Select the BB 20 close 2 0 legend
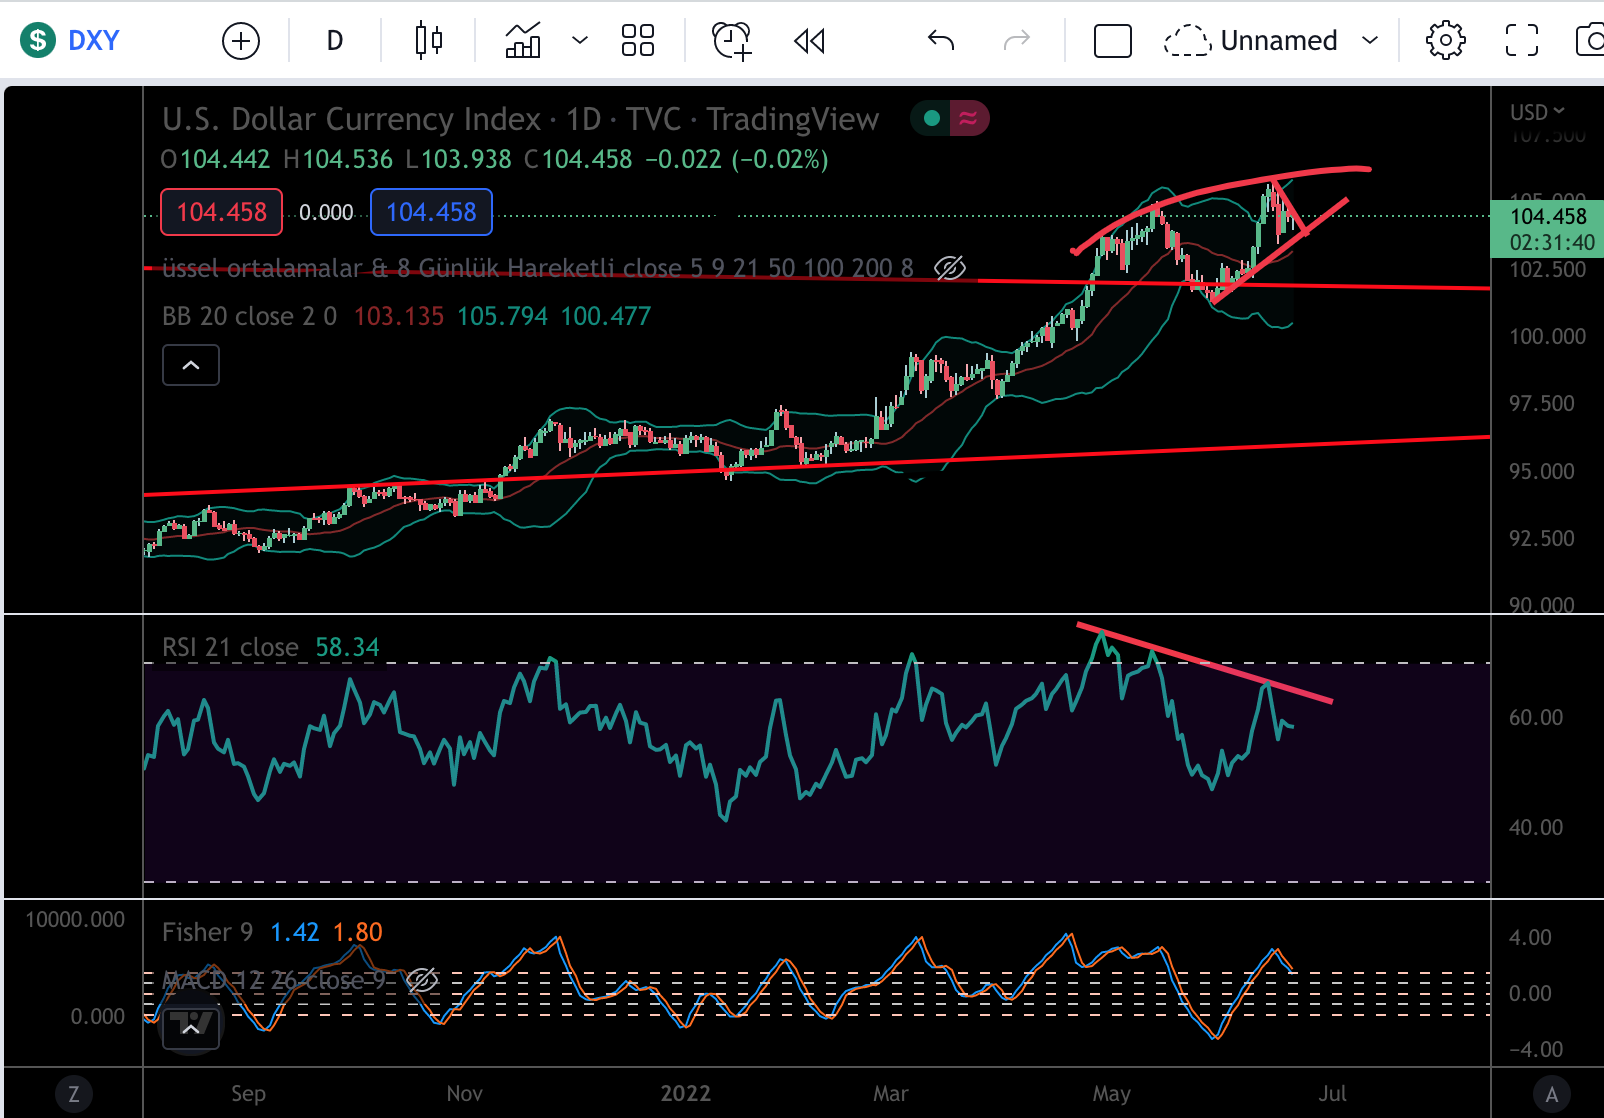Screen dimensions: 1604x1118 point(250,316)
